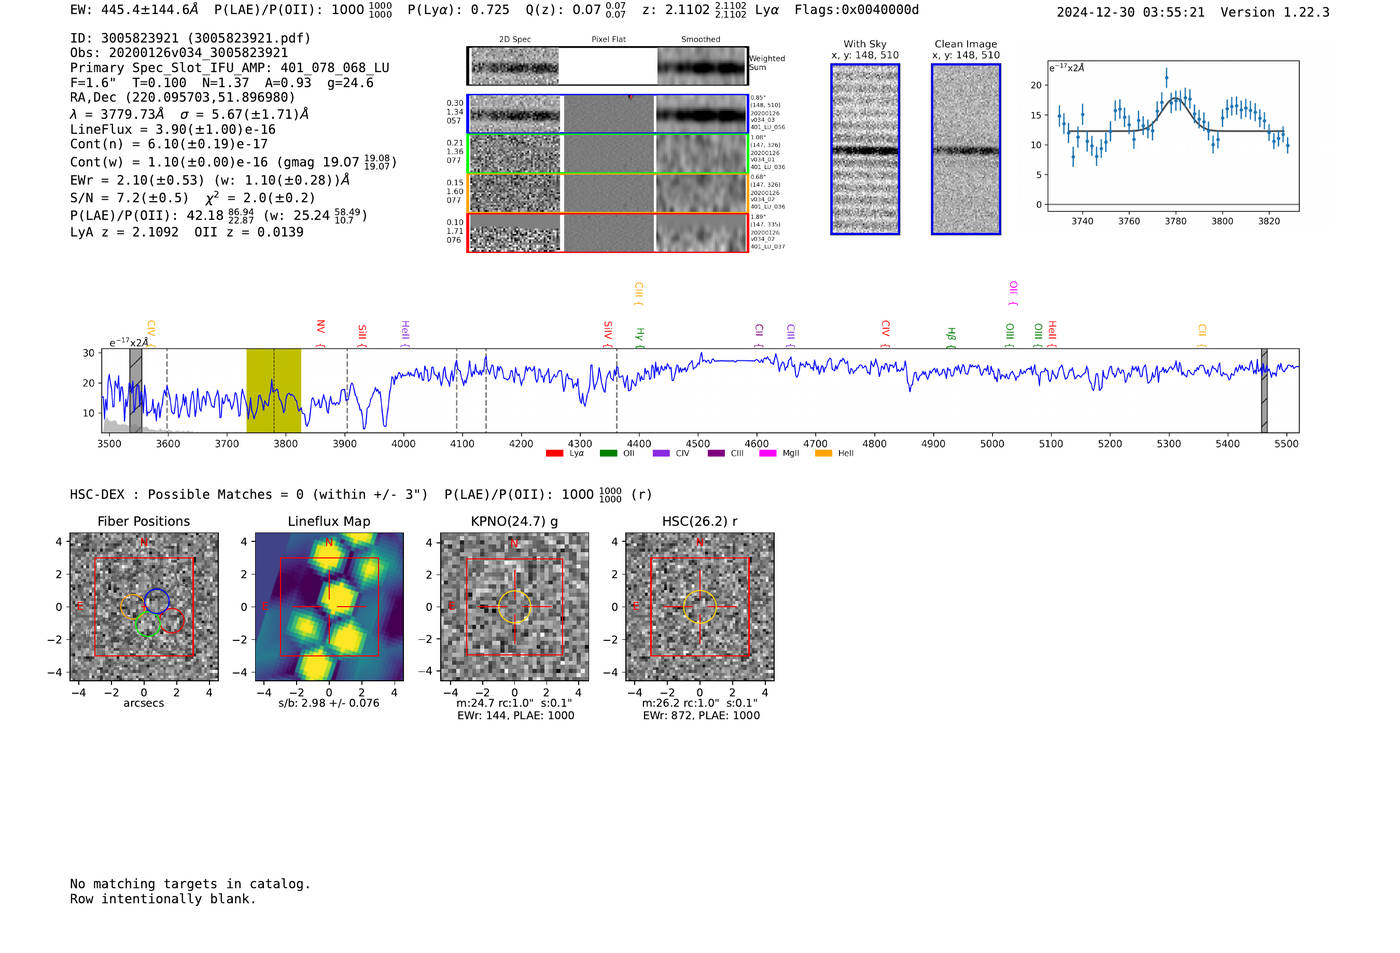Open the HSC(26.2) r cutout
The height and width of the screenshot is (953, 1400).
(x=700, y=607)
